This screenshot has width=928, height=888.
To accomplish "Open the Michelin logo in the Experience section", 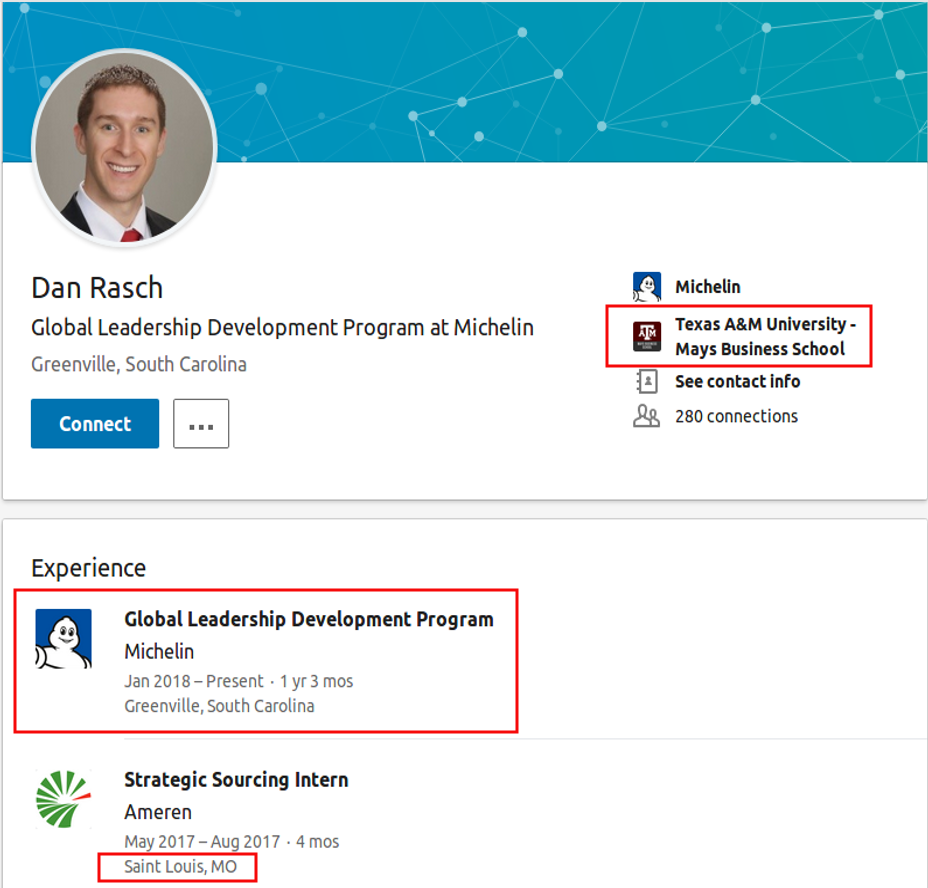I will click(x=63, y=639).
